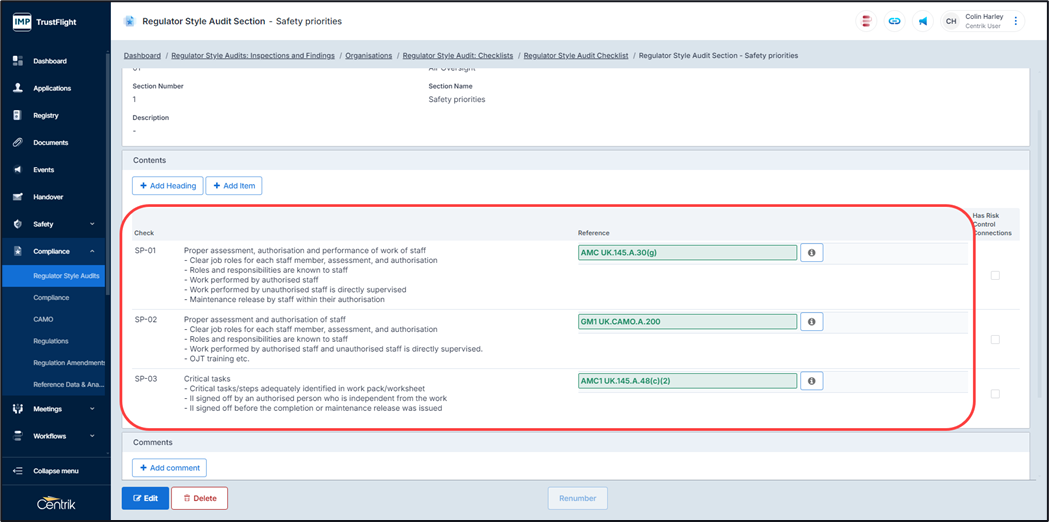Click the AMC UK.145.A.30(g) reference field
1049x522 pixels.
click(687, 253)
